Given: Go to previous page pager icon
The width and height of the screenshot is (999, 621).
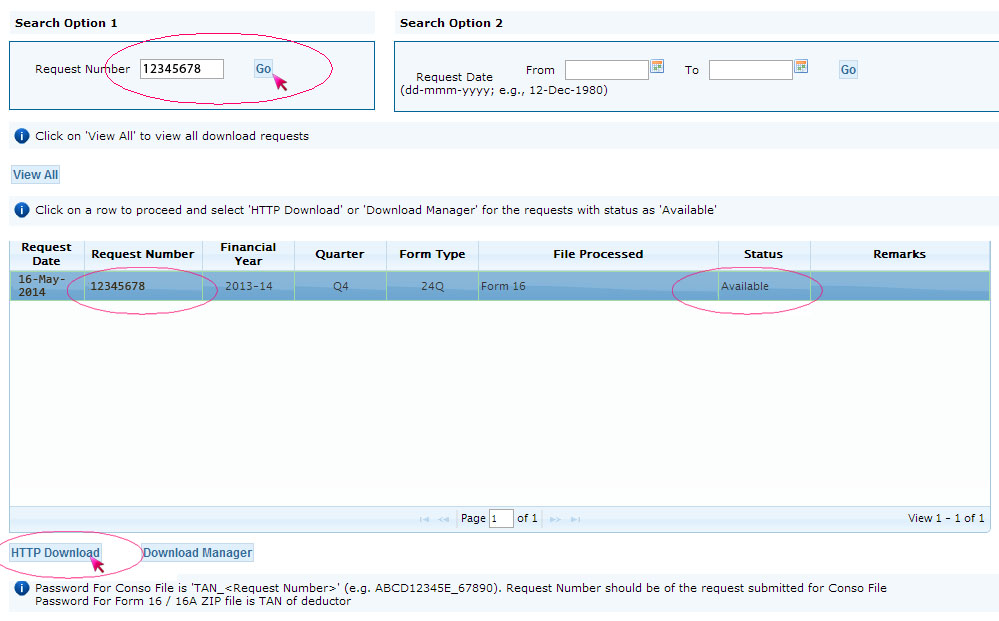Looking at the screenshot, I should click(x=443, y=519).
